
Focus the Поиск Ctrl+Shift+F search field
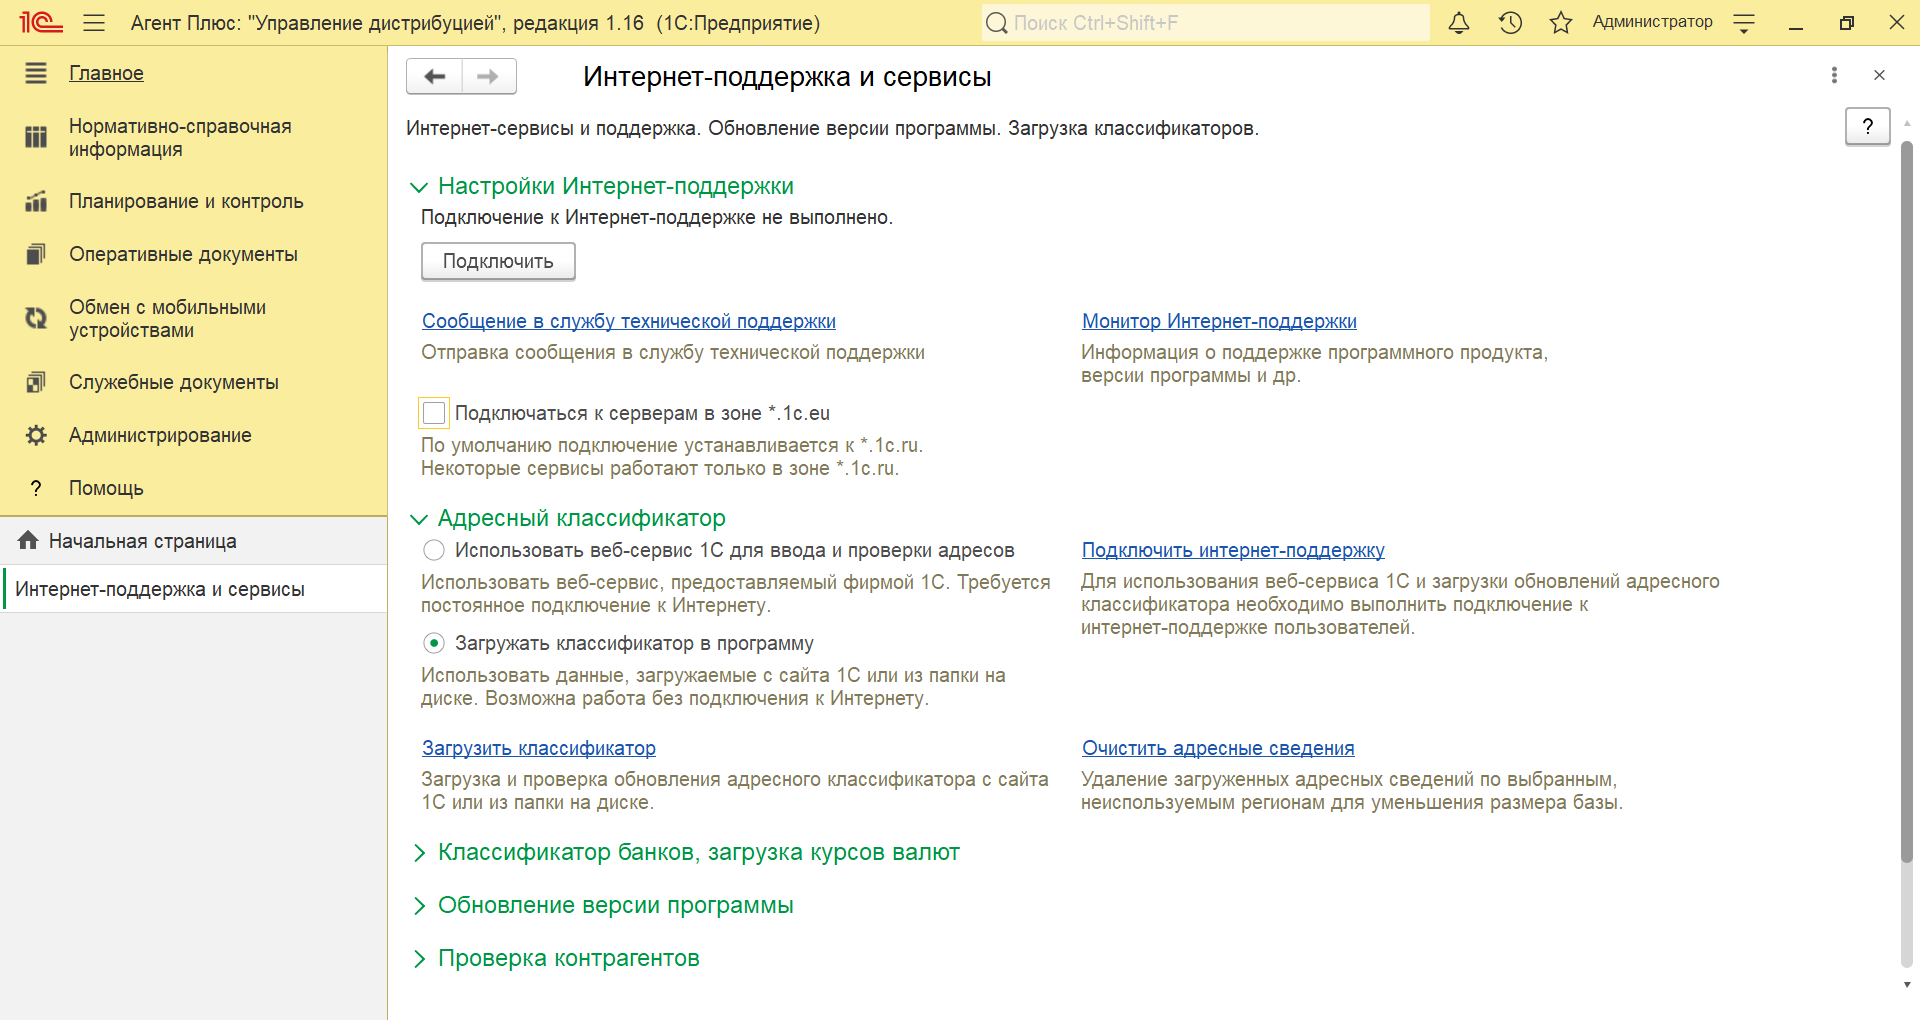click(1206, 23)
